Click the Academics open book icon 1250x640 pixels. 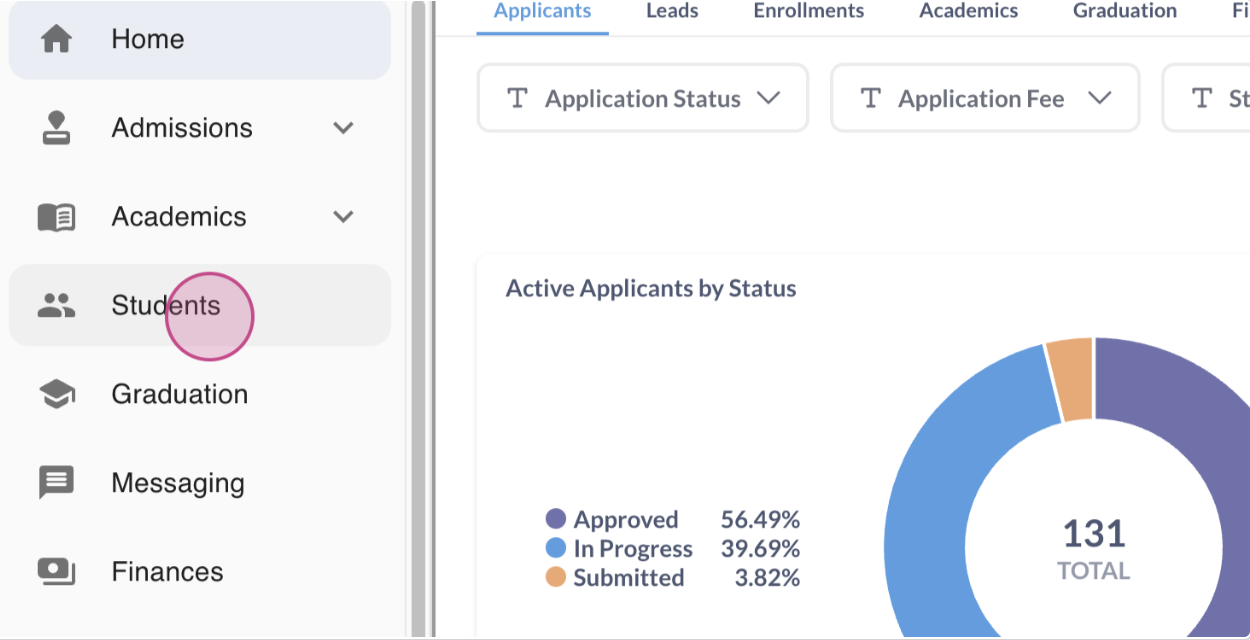point(56,217)
